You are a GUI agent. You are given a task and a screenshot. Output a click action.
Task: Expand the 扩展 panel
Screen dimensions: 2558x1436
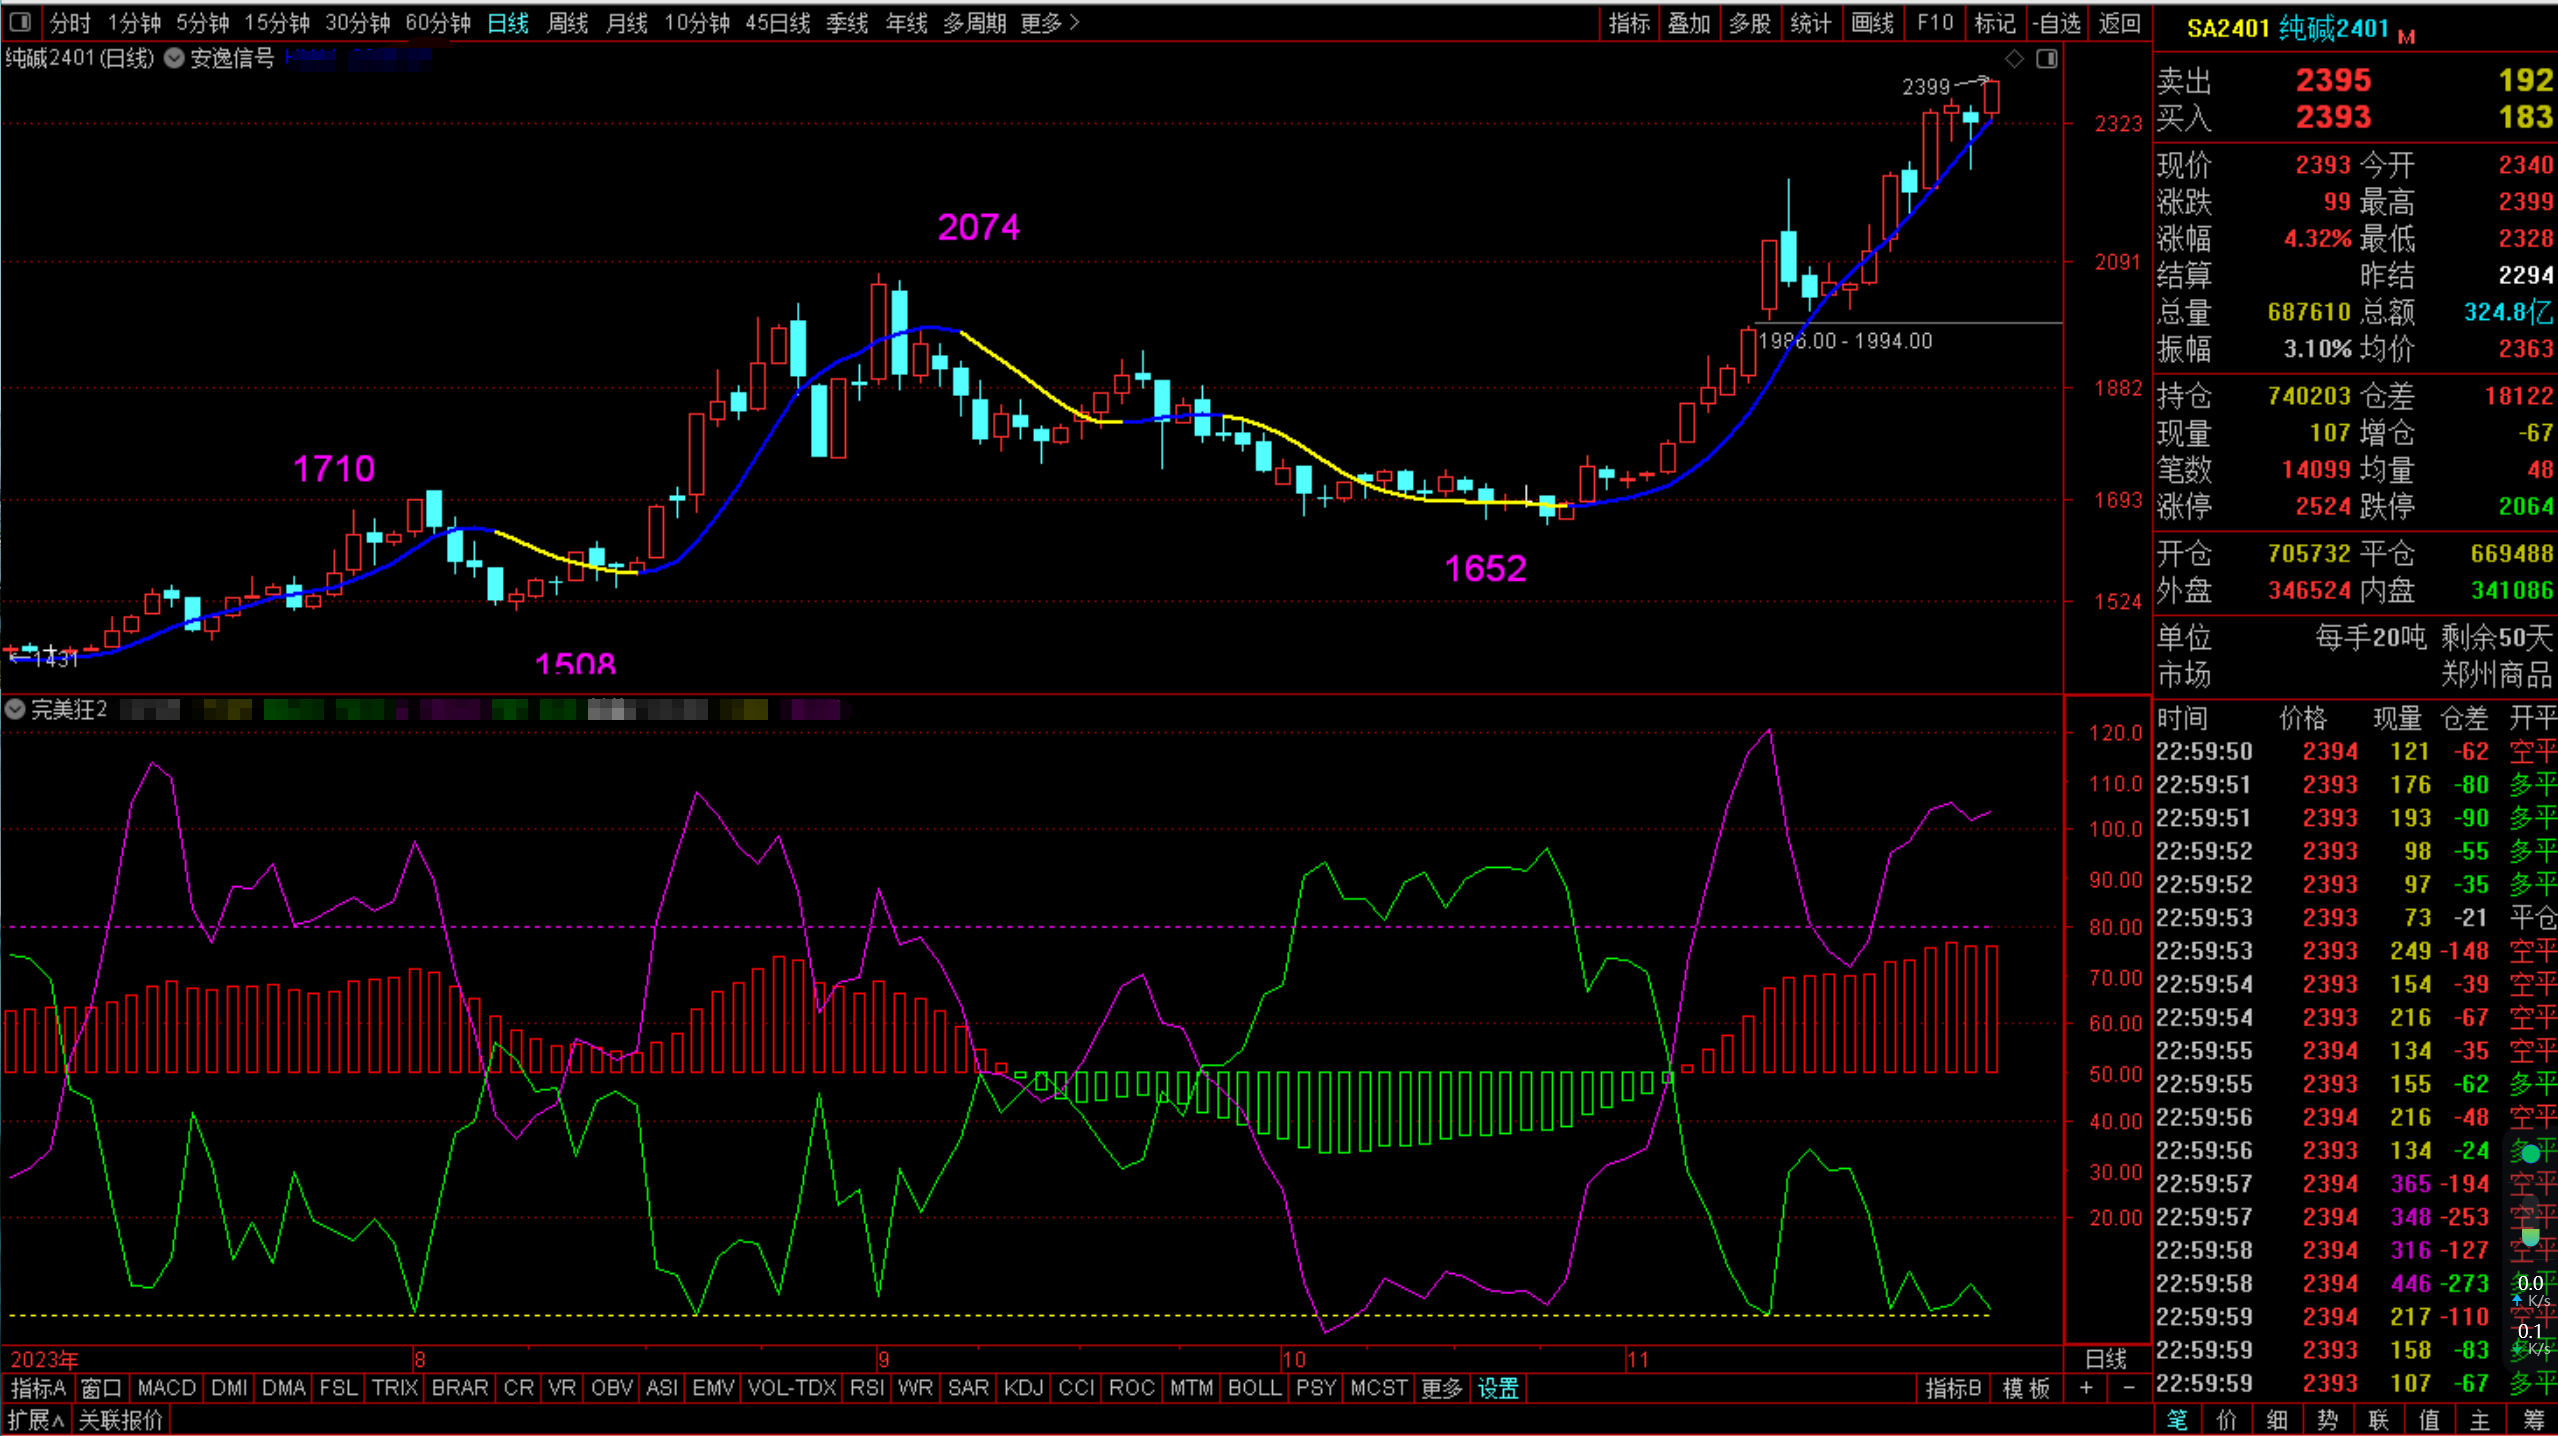[x=36, y=1420]
